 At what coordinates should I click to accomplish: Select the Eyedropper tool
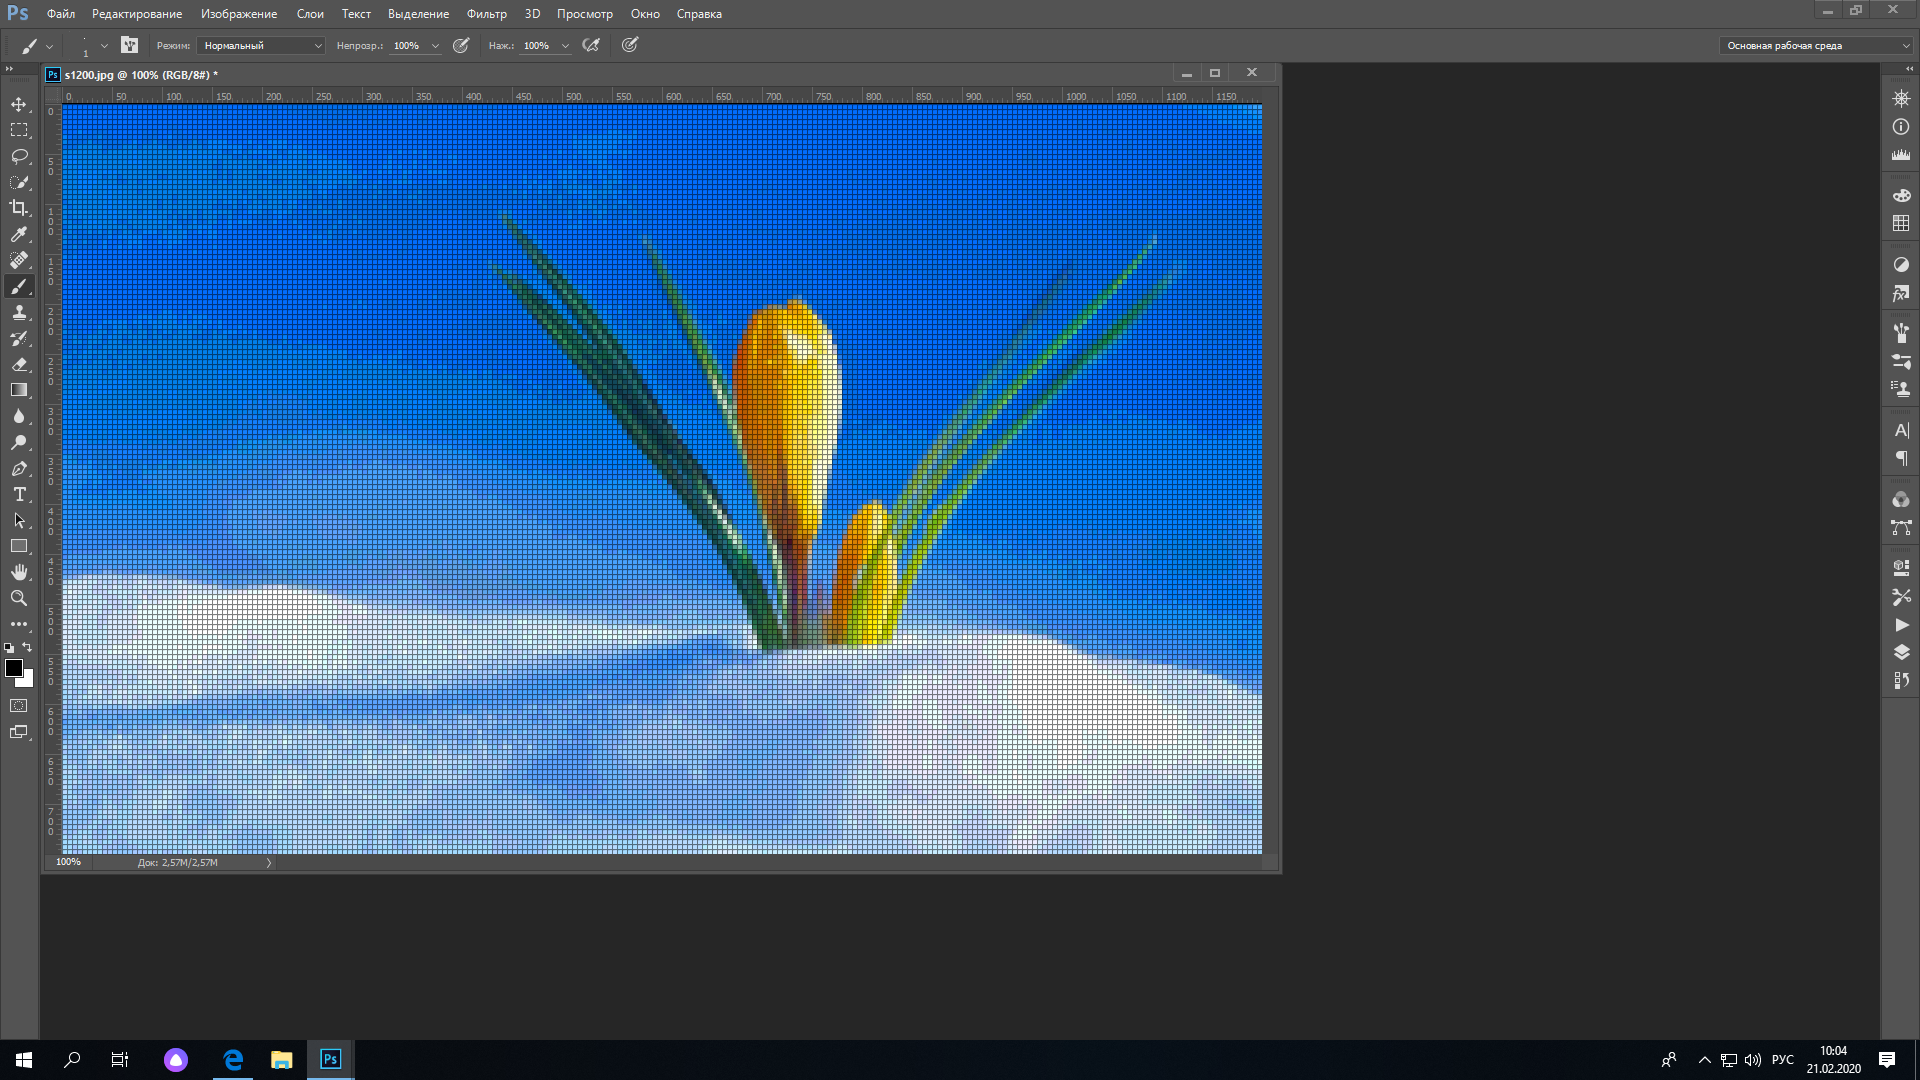click(19, 234)
